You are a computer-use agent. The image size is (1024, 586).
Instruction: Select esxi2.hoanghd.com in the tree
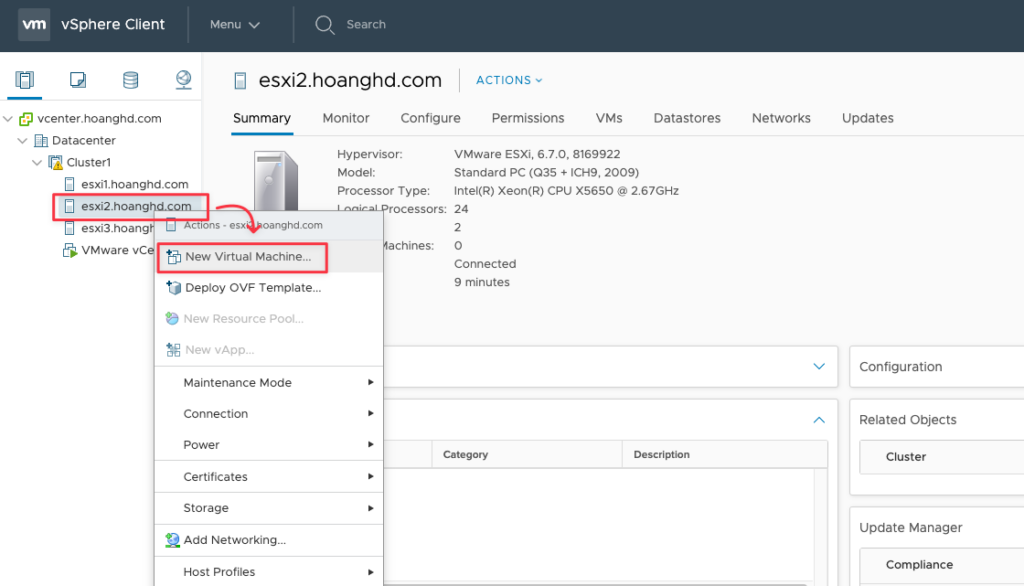tap(136, 206)
